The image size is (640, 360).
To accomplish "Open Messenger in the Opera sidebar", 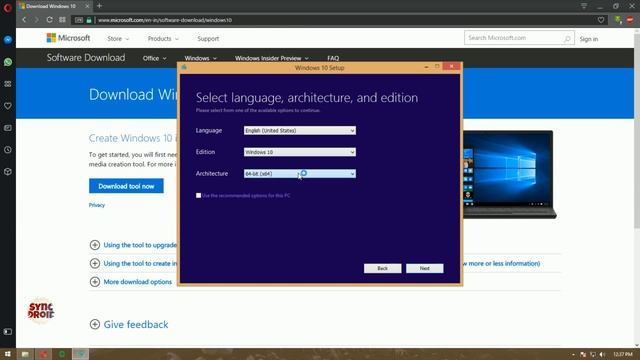I will (8, 40).
